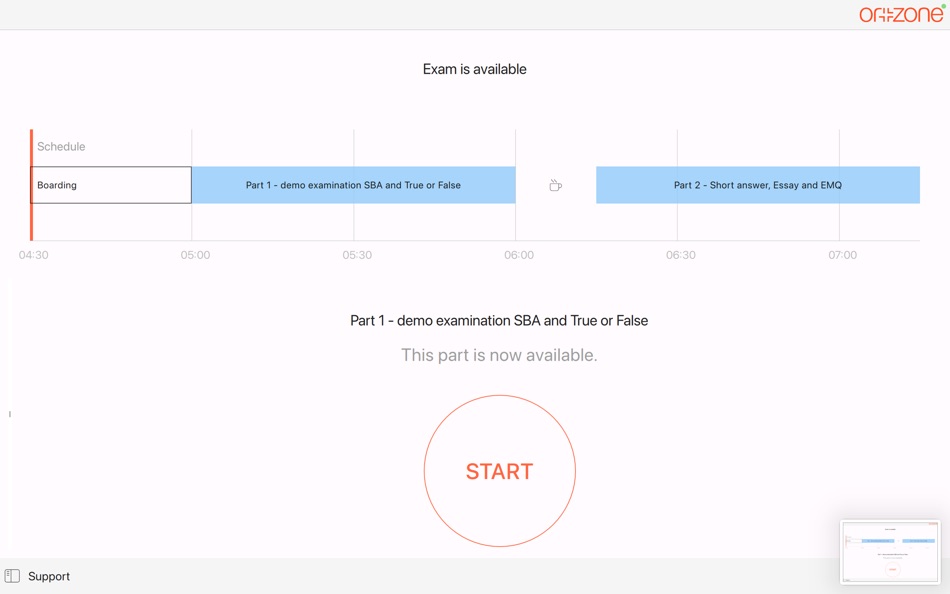Click the support panel icon
950x594 pixels.
click(x=12, y=576)
